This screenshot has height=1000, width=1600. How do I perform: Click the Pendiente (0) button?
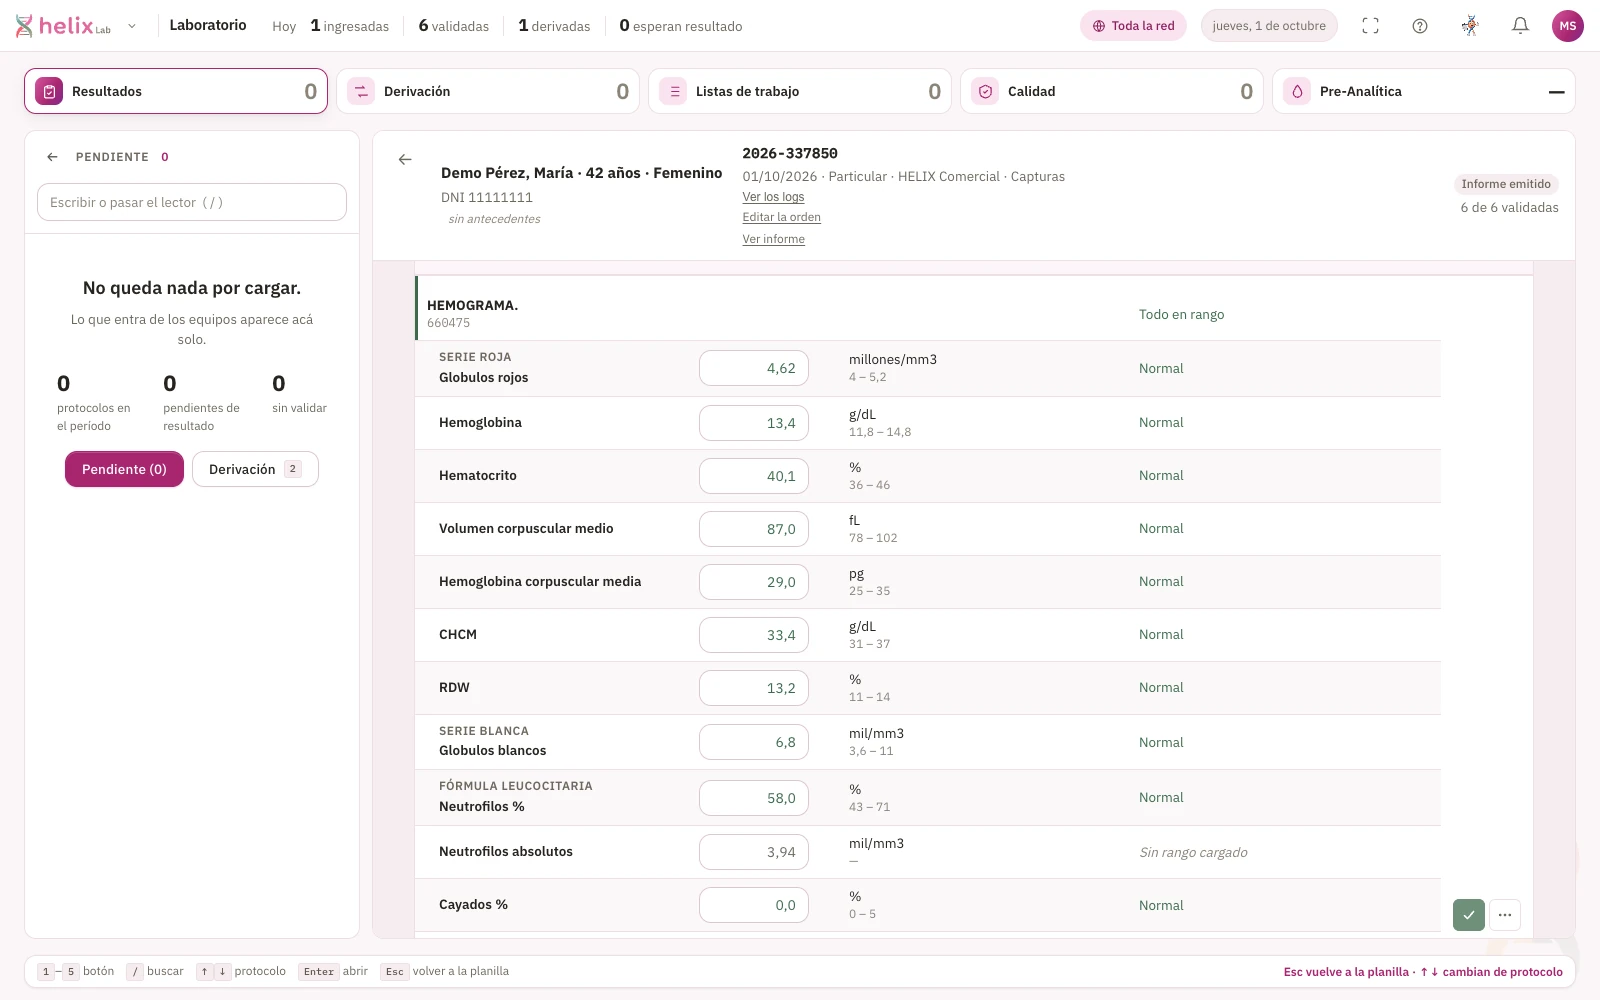tap(124, 469)
